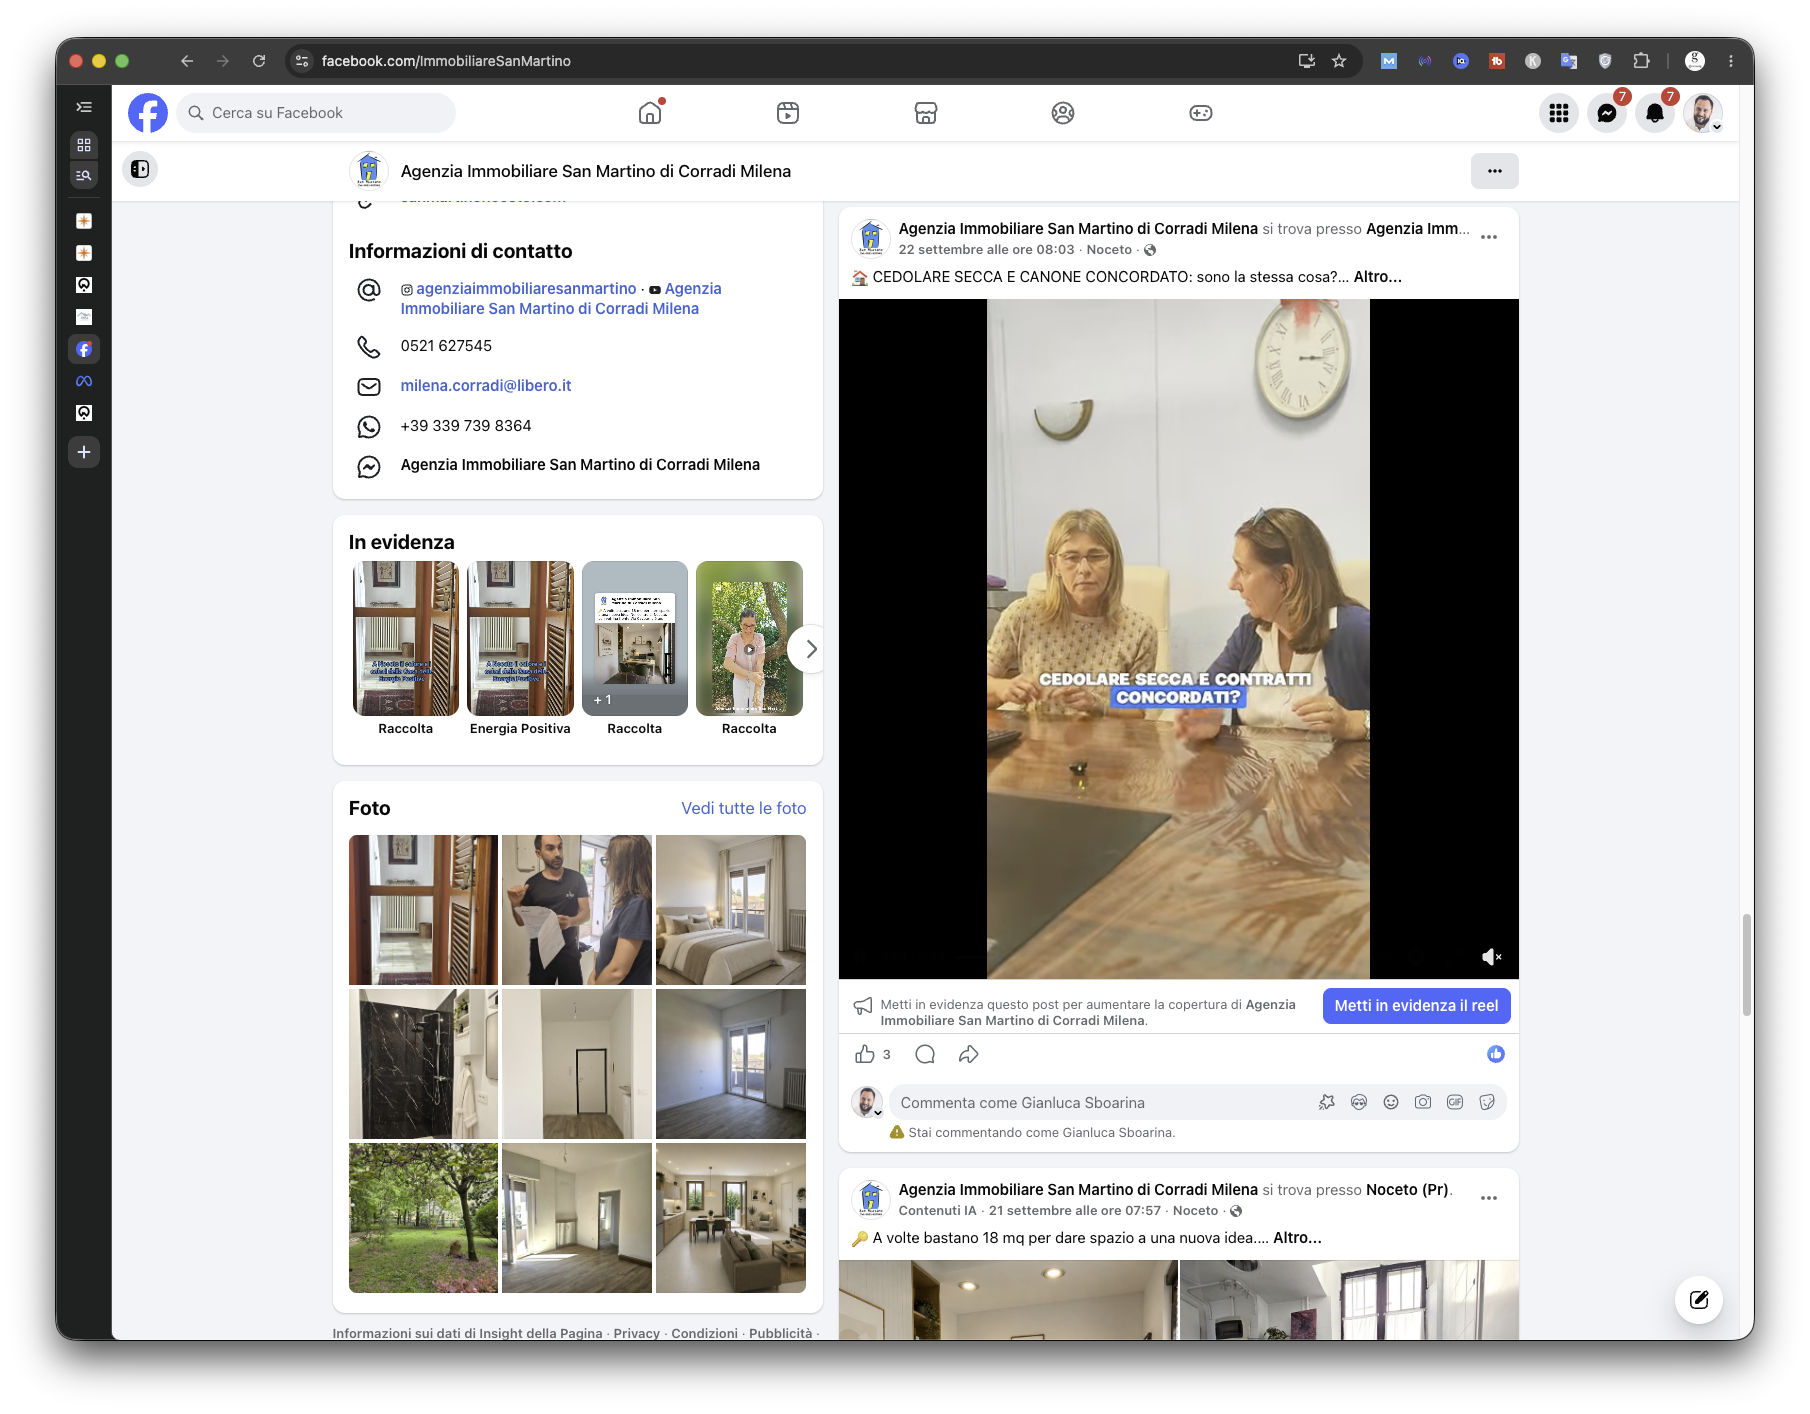Click the Pubblicità footer link

click(780, 1333)
